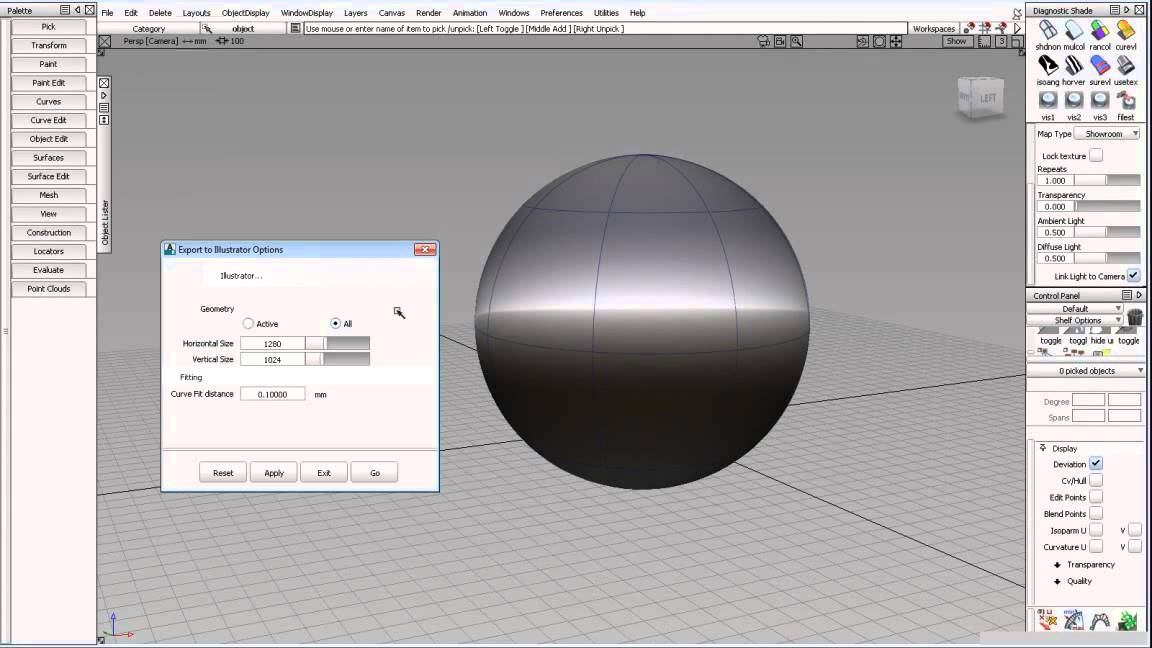Open the Preferences menu

click(561, 12)
